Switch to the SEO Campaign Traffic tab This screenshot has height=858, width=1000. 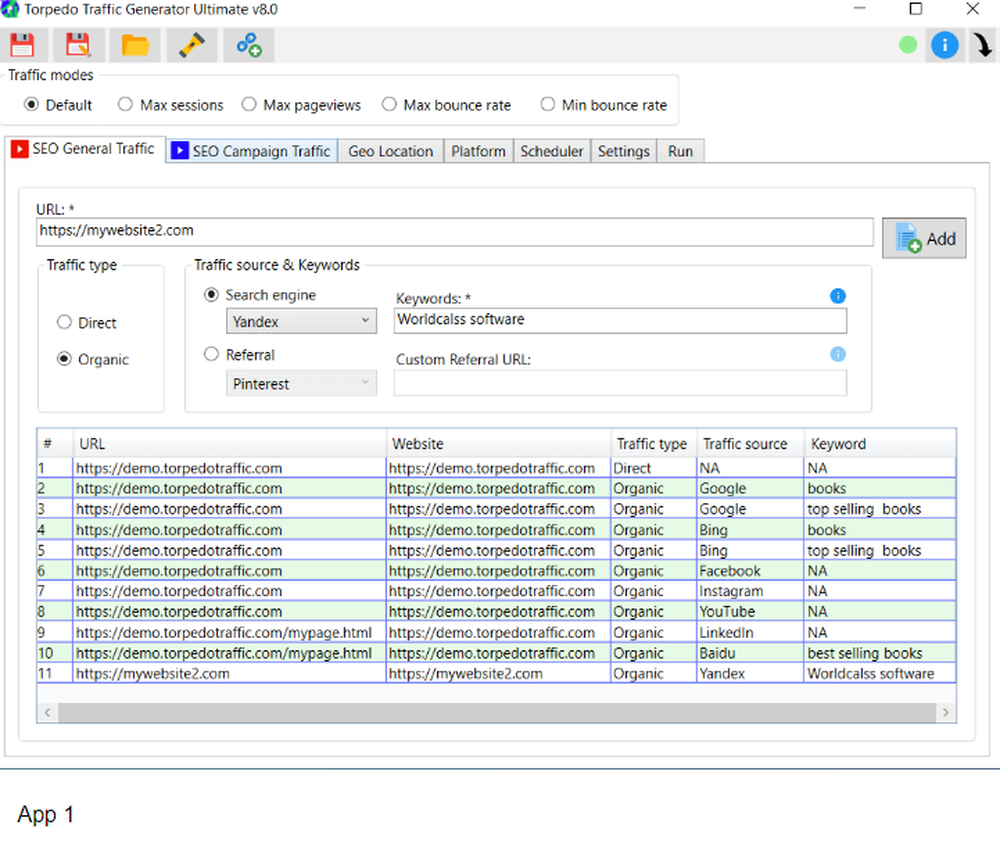[x=251, y=151]
